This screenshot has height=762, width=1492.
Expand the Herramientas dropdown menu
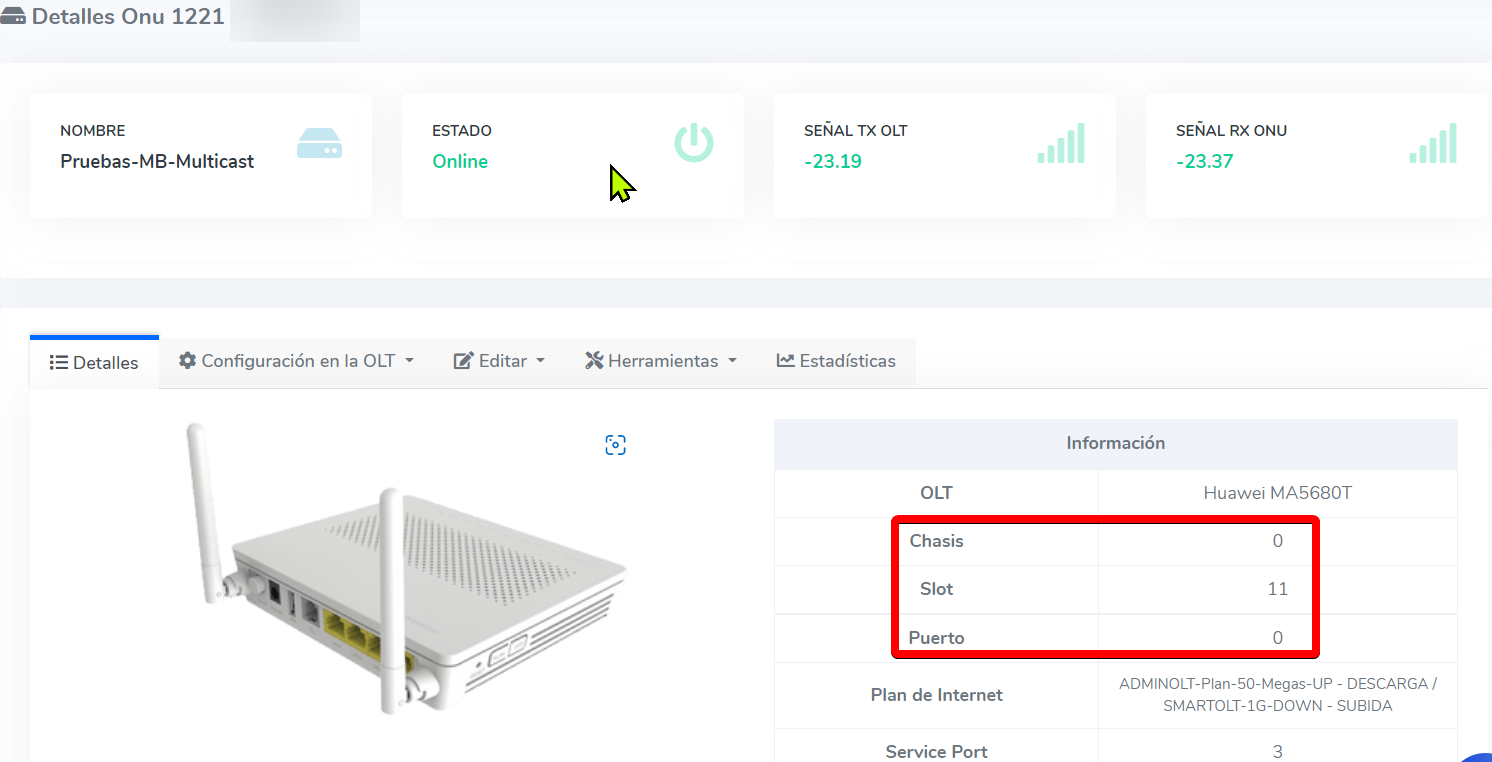[661, 361]
